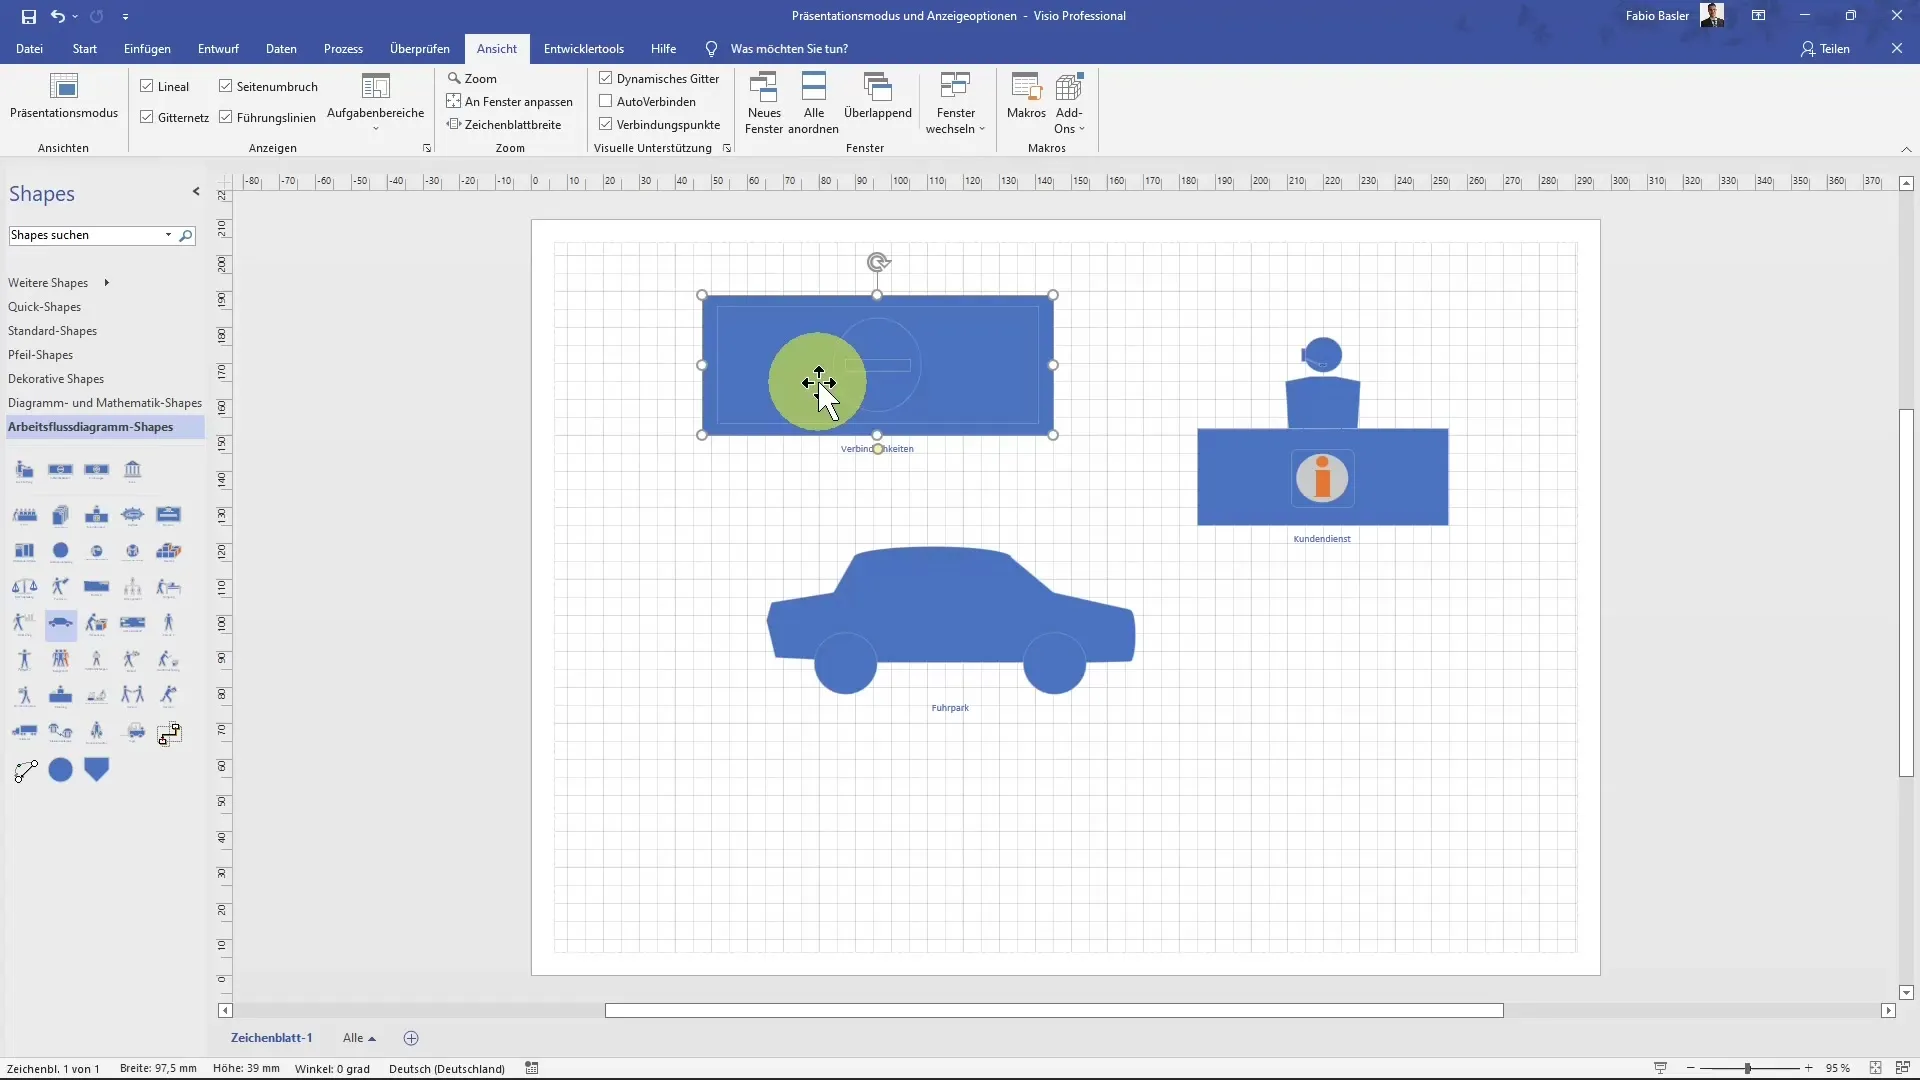Open the Dekorative Shapes stencil
The image size is (1920, 1080).
(x=56, y=379)
